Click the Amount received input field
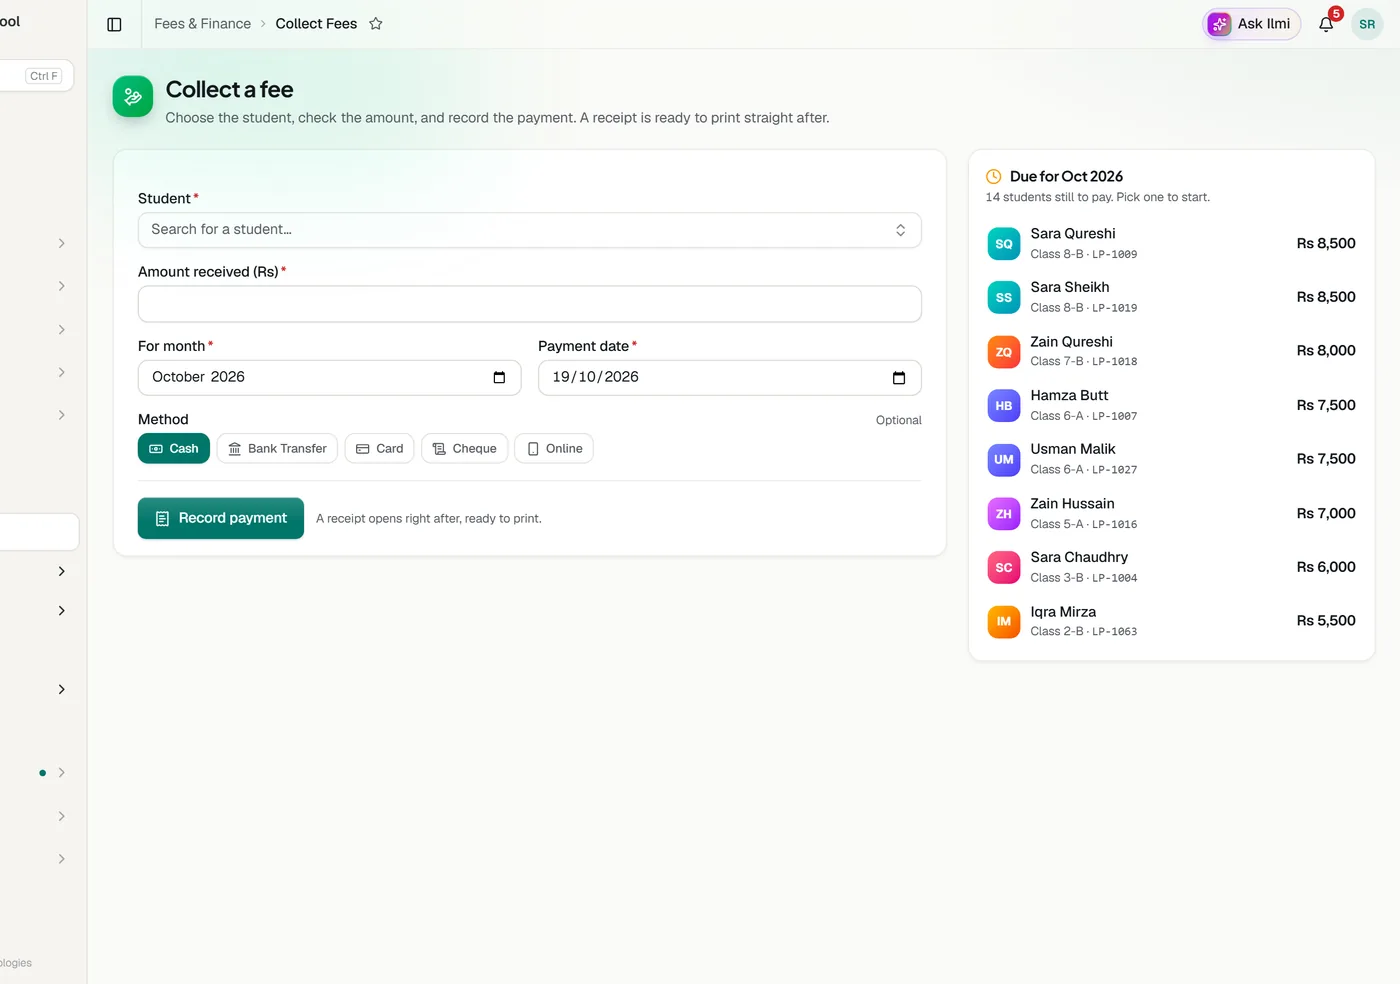The image size is (1400, 984). coord(530,304)
